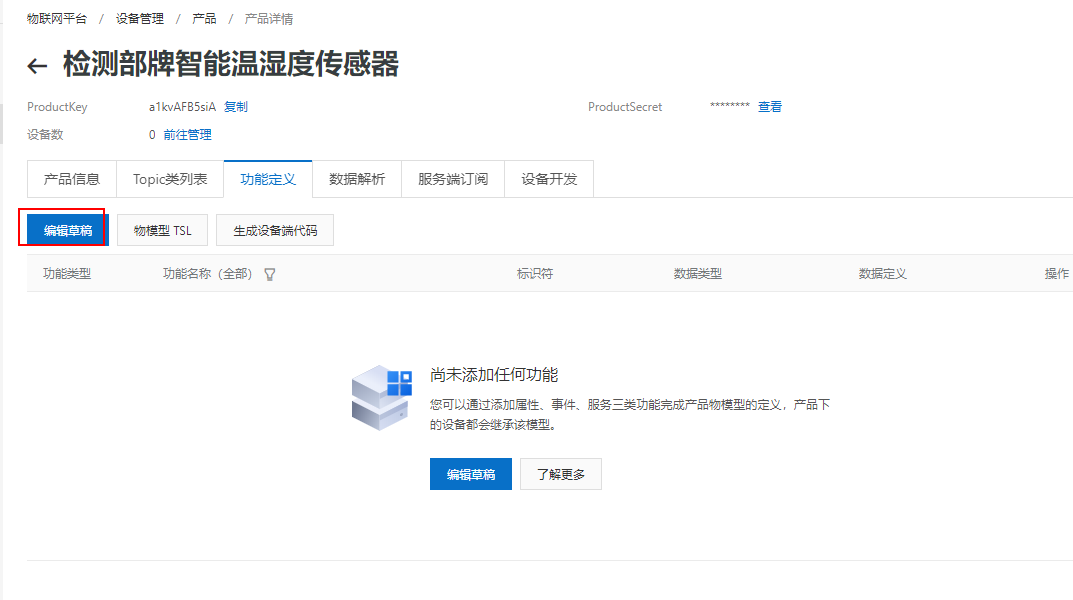
Task: Click 物联网平台 in the breadcrumb
Action: pos(57,18)
